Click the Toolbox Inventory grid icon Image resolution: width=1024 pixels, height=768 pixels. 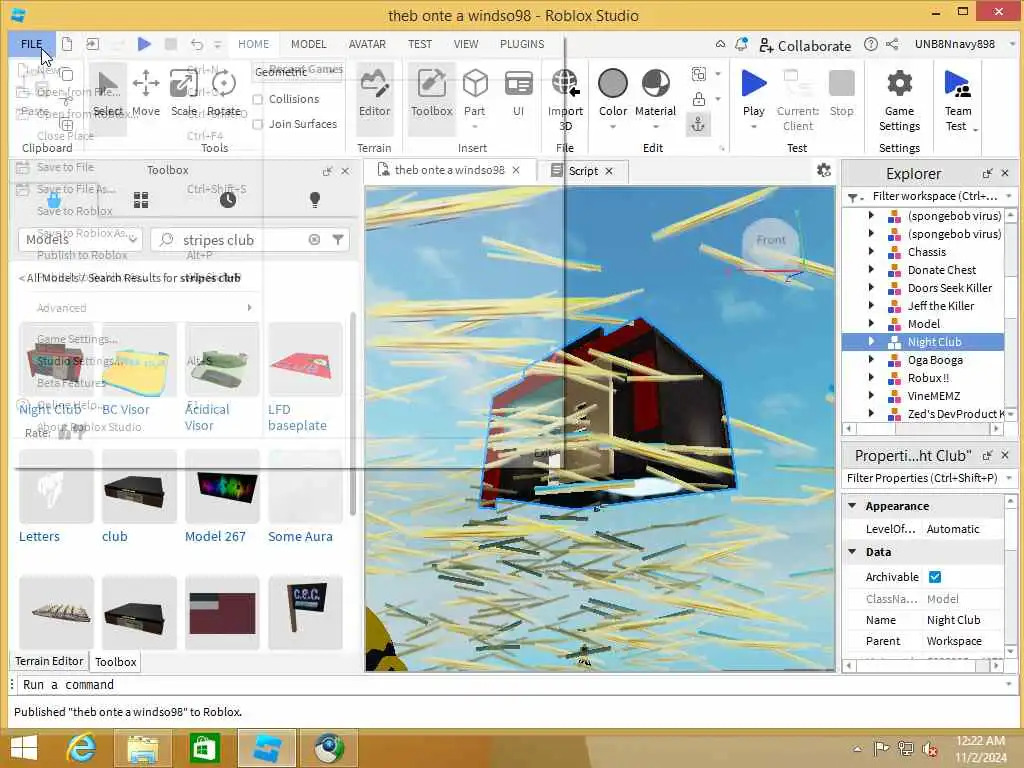[141, 200]
